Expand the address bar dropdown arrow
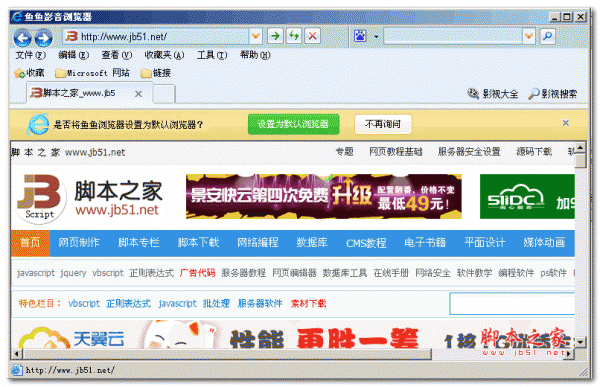This screenshot has width=600, height=387. tap(256, 36)
